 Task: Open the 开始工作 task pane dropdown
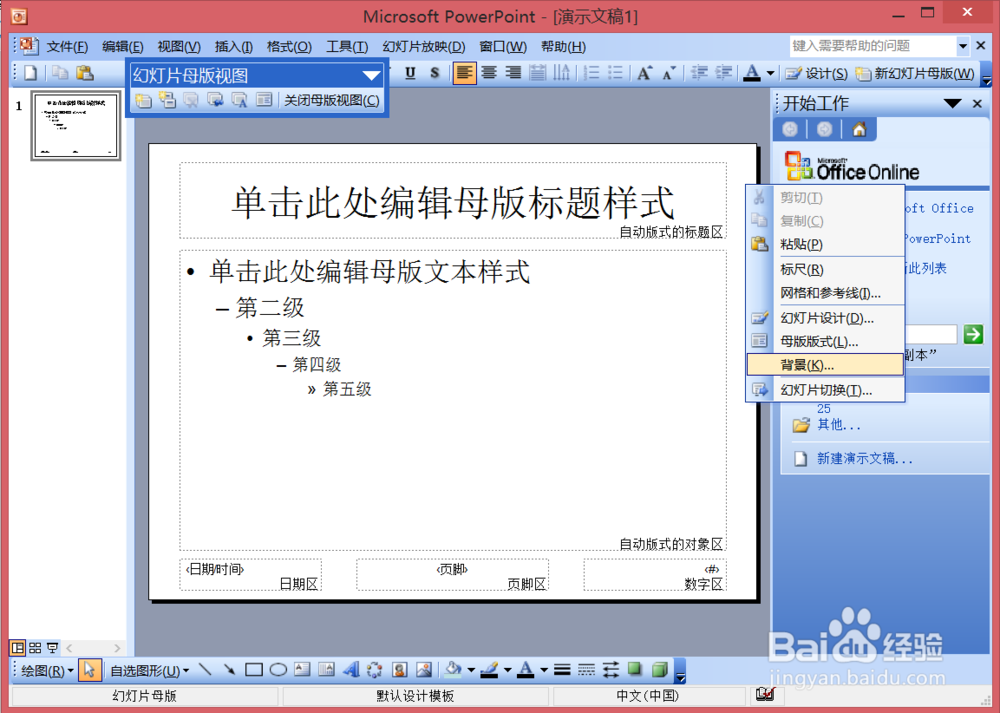(952, 103)
